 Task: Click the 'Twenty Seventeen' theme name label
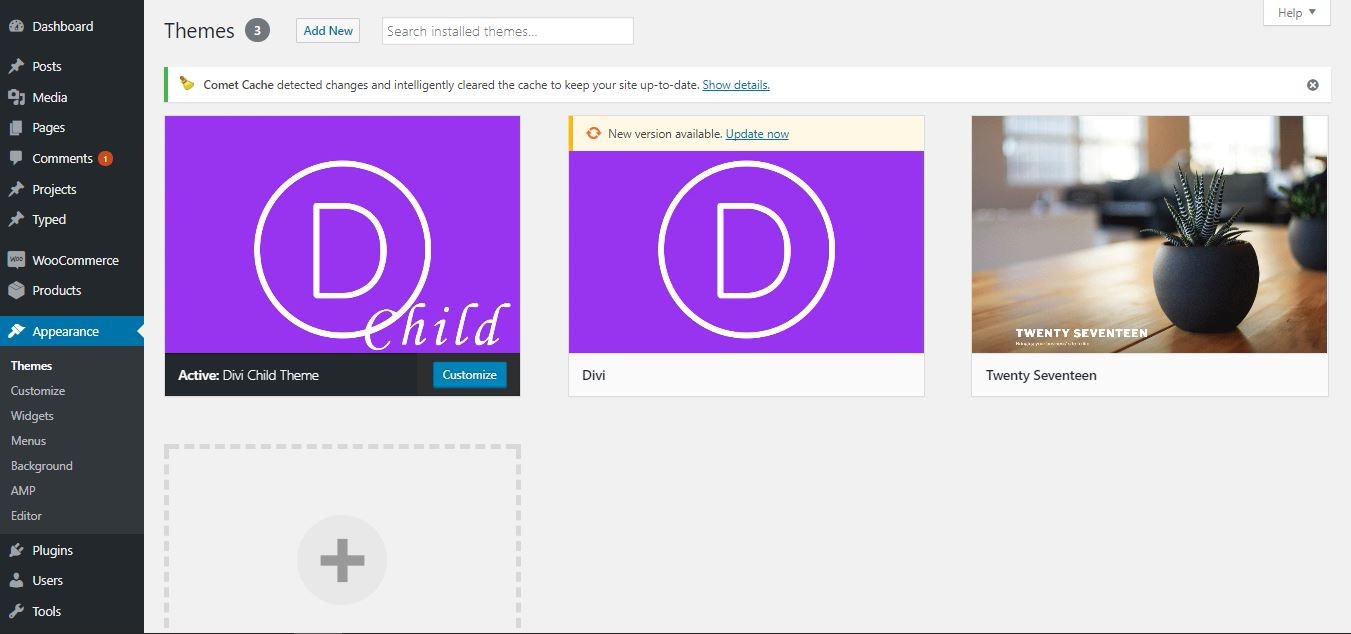1041,375
